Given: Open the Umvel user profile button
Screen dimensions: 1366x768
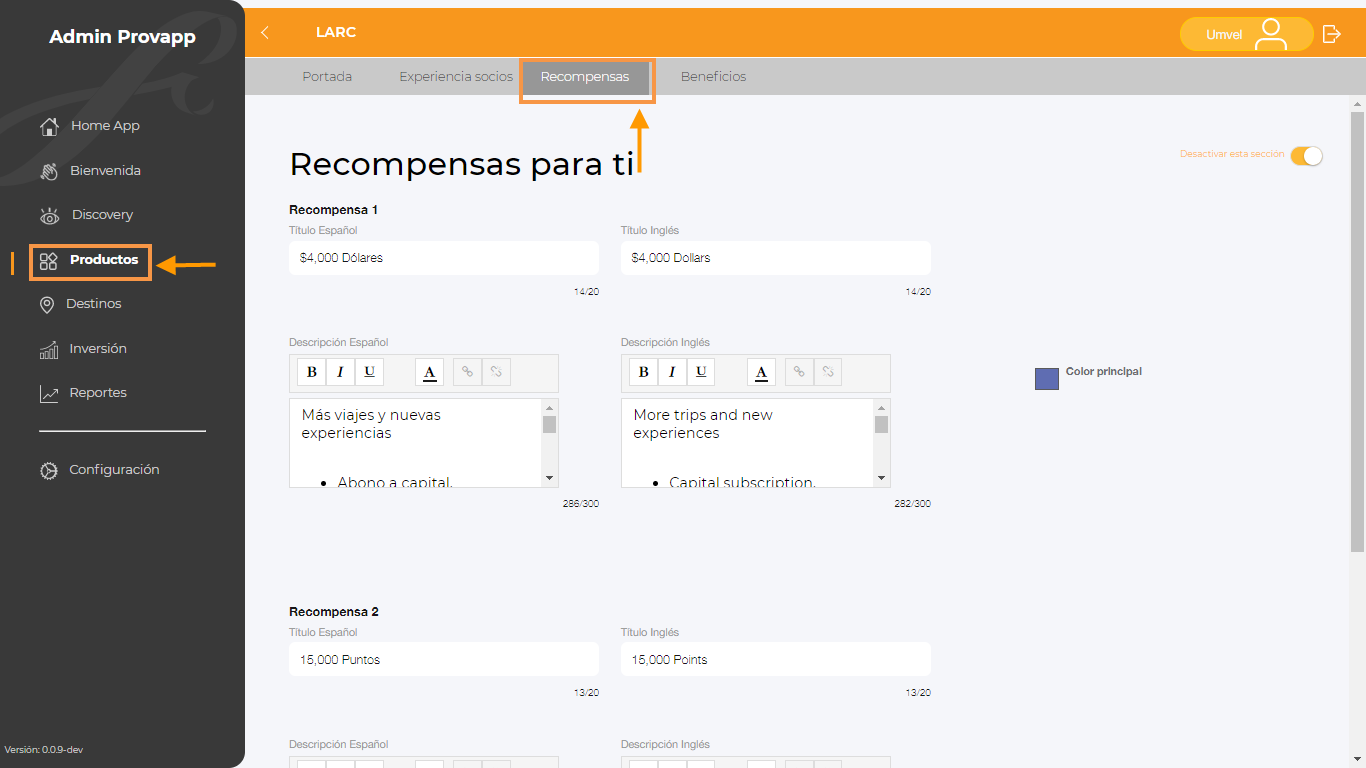Looking at the screenshot, I should [1246, 34].
